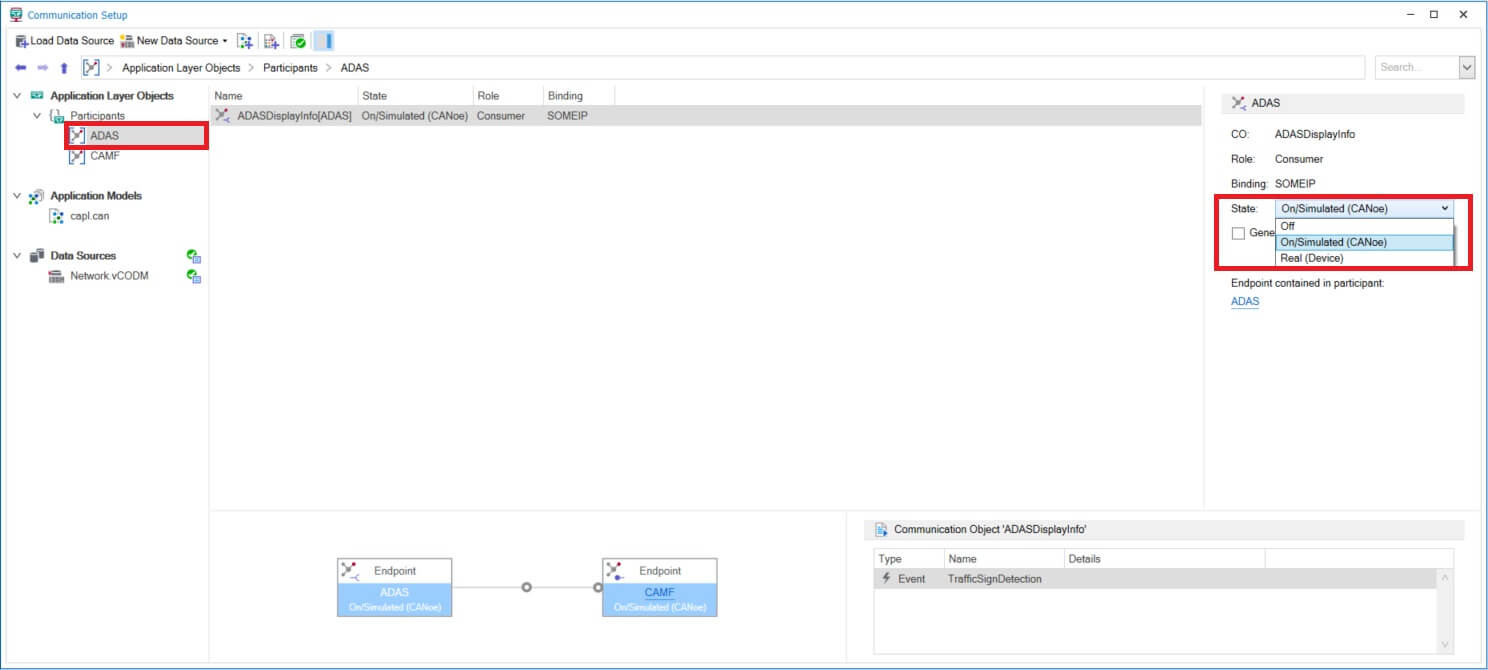Select Off in the State dropdown
Screen dimensions: 1488x670
tap(1288, 226)
